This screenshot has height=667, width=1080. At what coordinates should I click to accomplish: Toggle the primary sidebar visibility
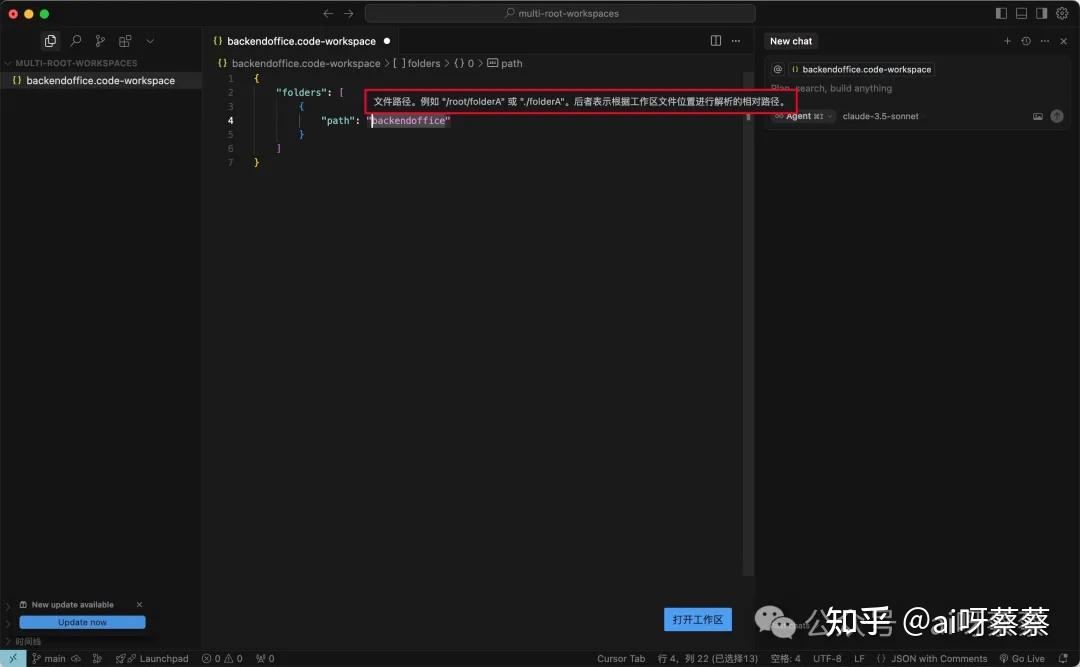coord(1001,12)
